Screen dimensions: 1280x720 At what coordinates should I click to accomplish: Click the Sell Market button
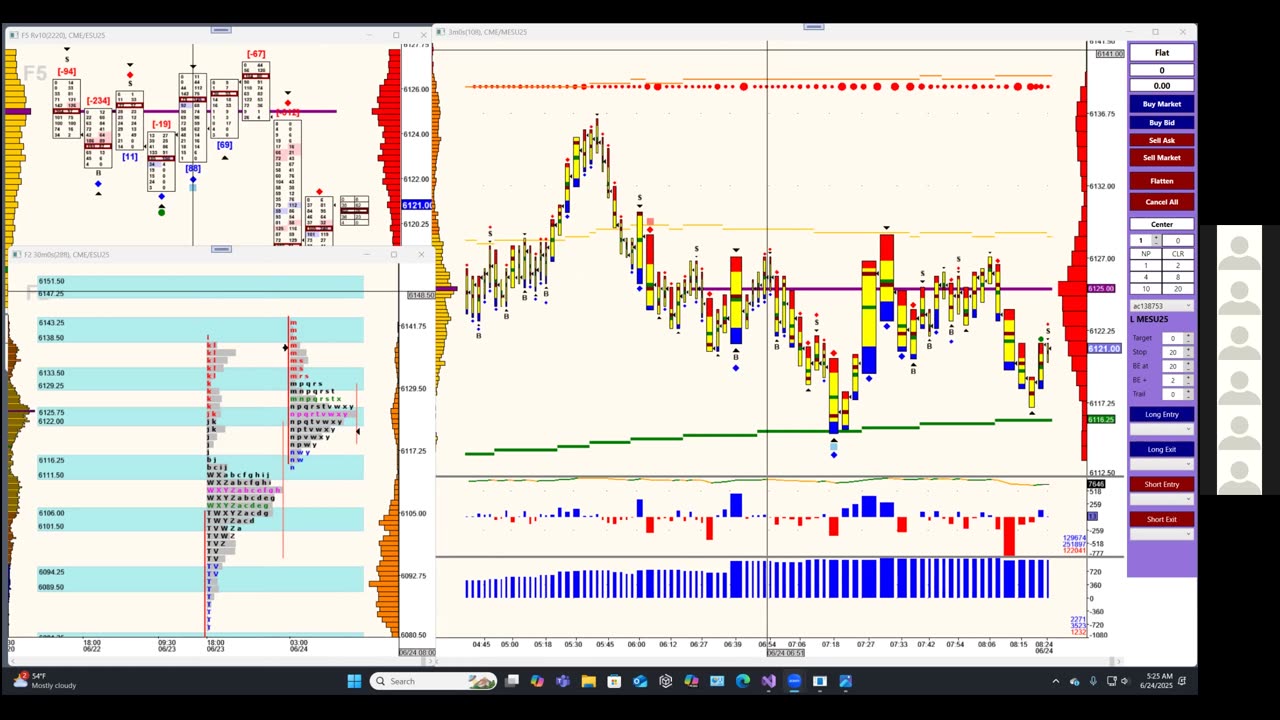(x=1162, y=158)
